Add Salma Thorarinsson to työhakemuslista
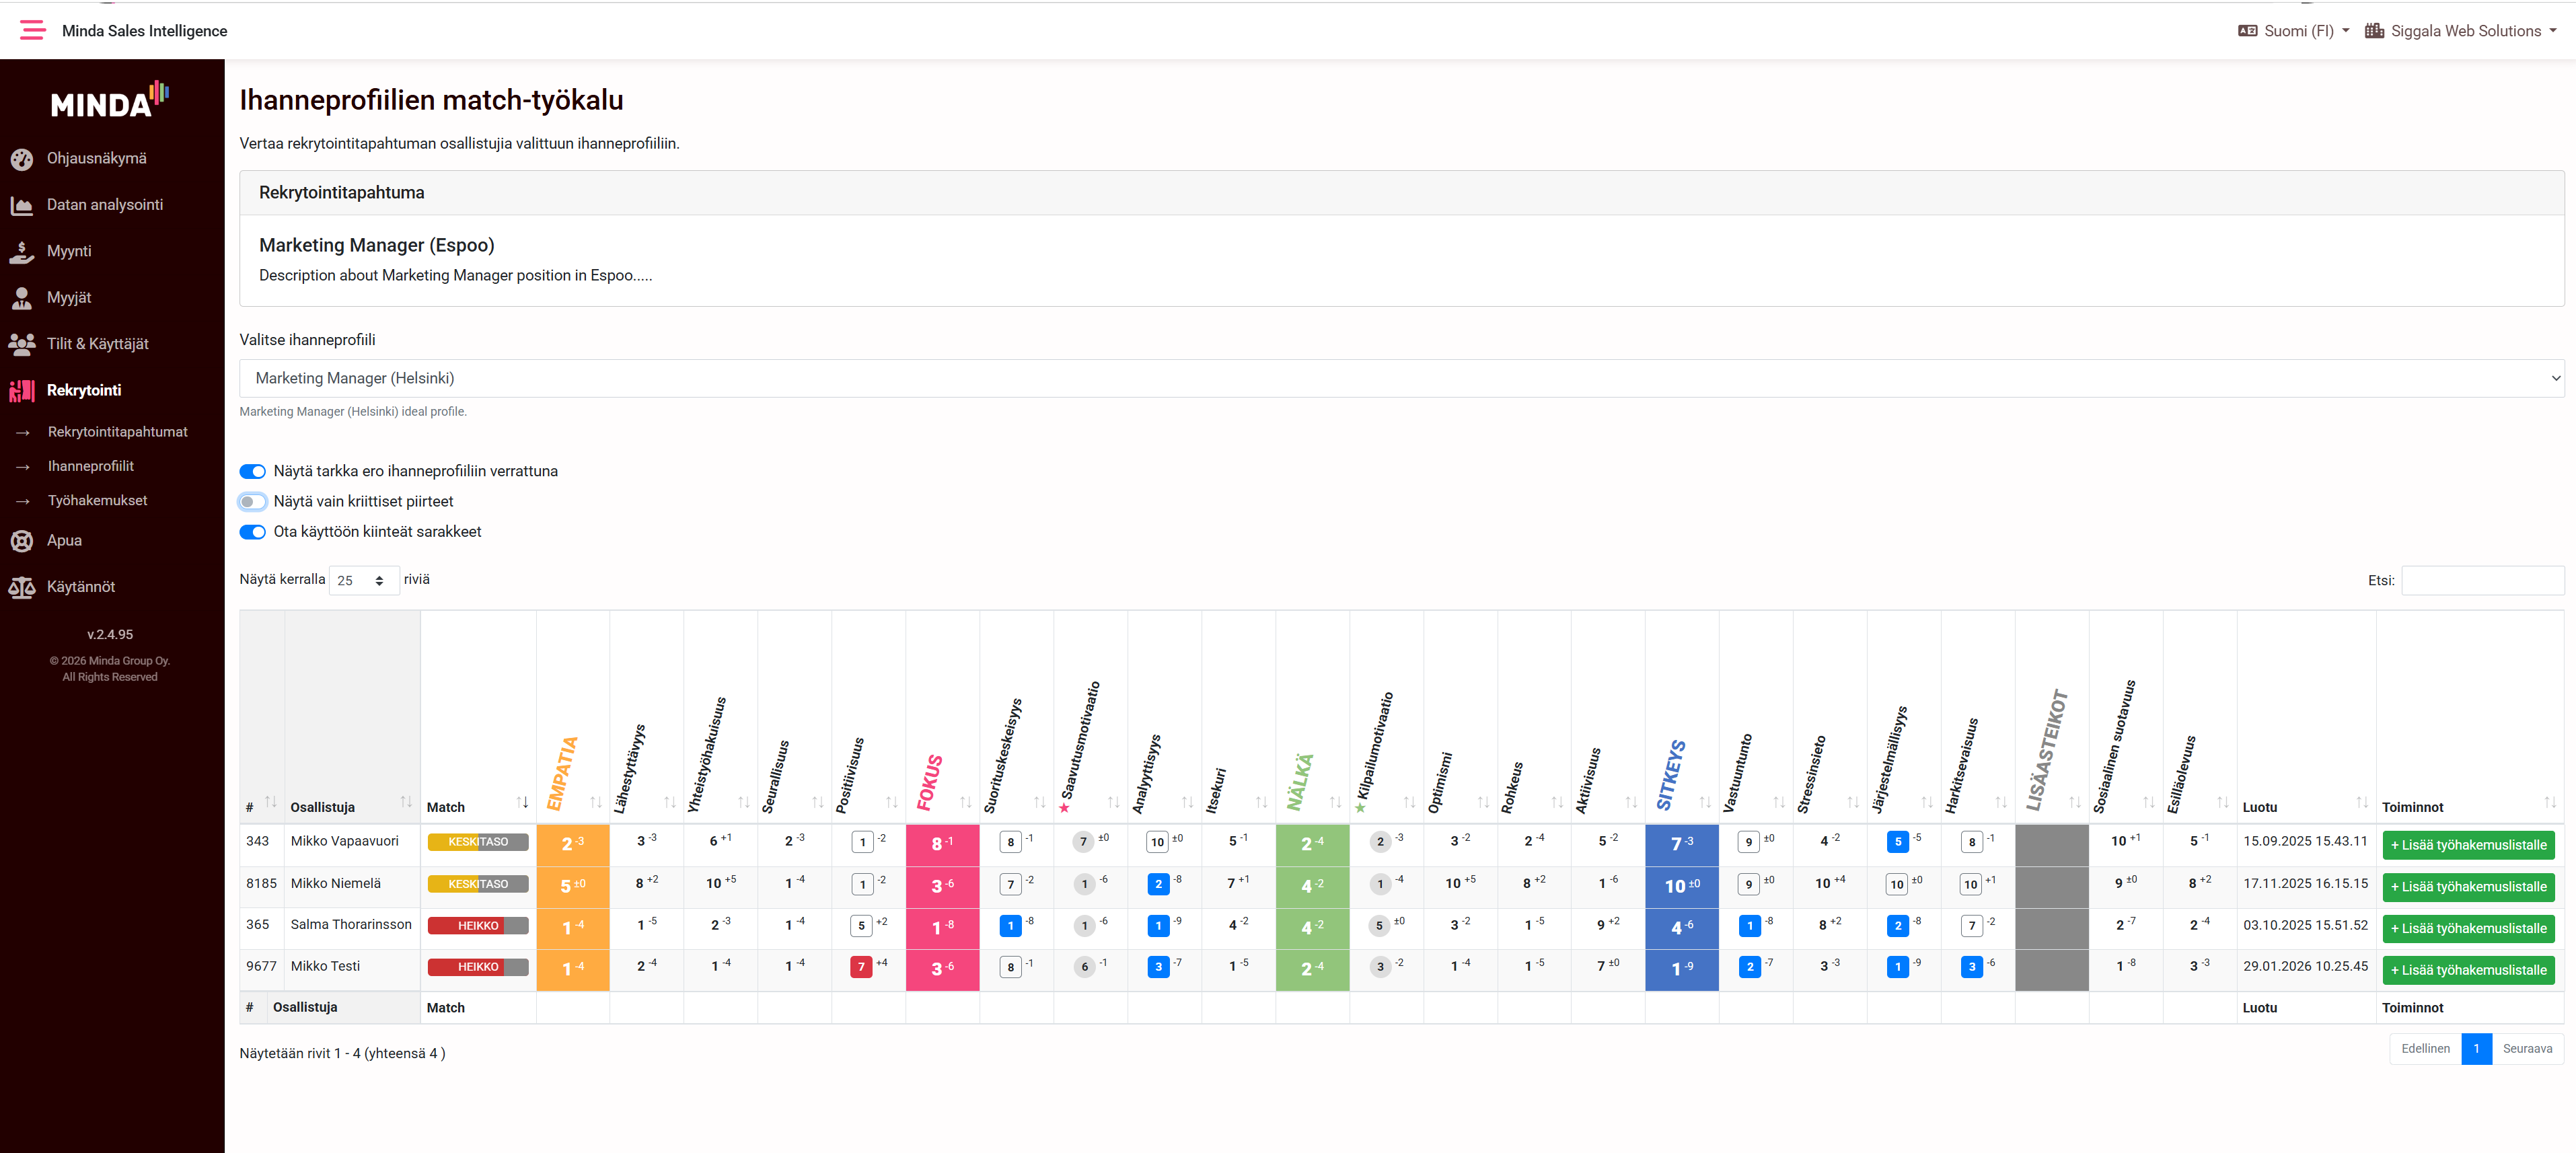Viewport: 2576px width, 1153px height. click(x=2469, y=929)
